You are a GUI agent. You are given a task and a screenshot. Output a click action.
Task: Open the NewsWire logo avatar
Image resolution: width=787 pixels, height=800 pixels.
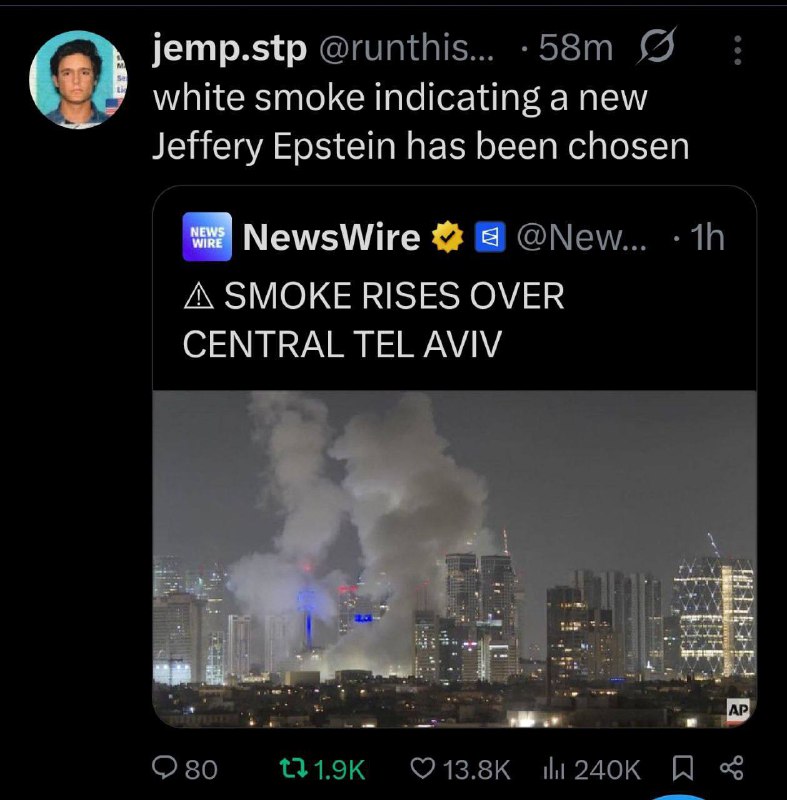pos(207,237)
